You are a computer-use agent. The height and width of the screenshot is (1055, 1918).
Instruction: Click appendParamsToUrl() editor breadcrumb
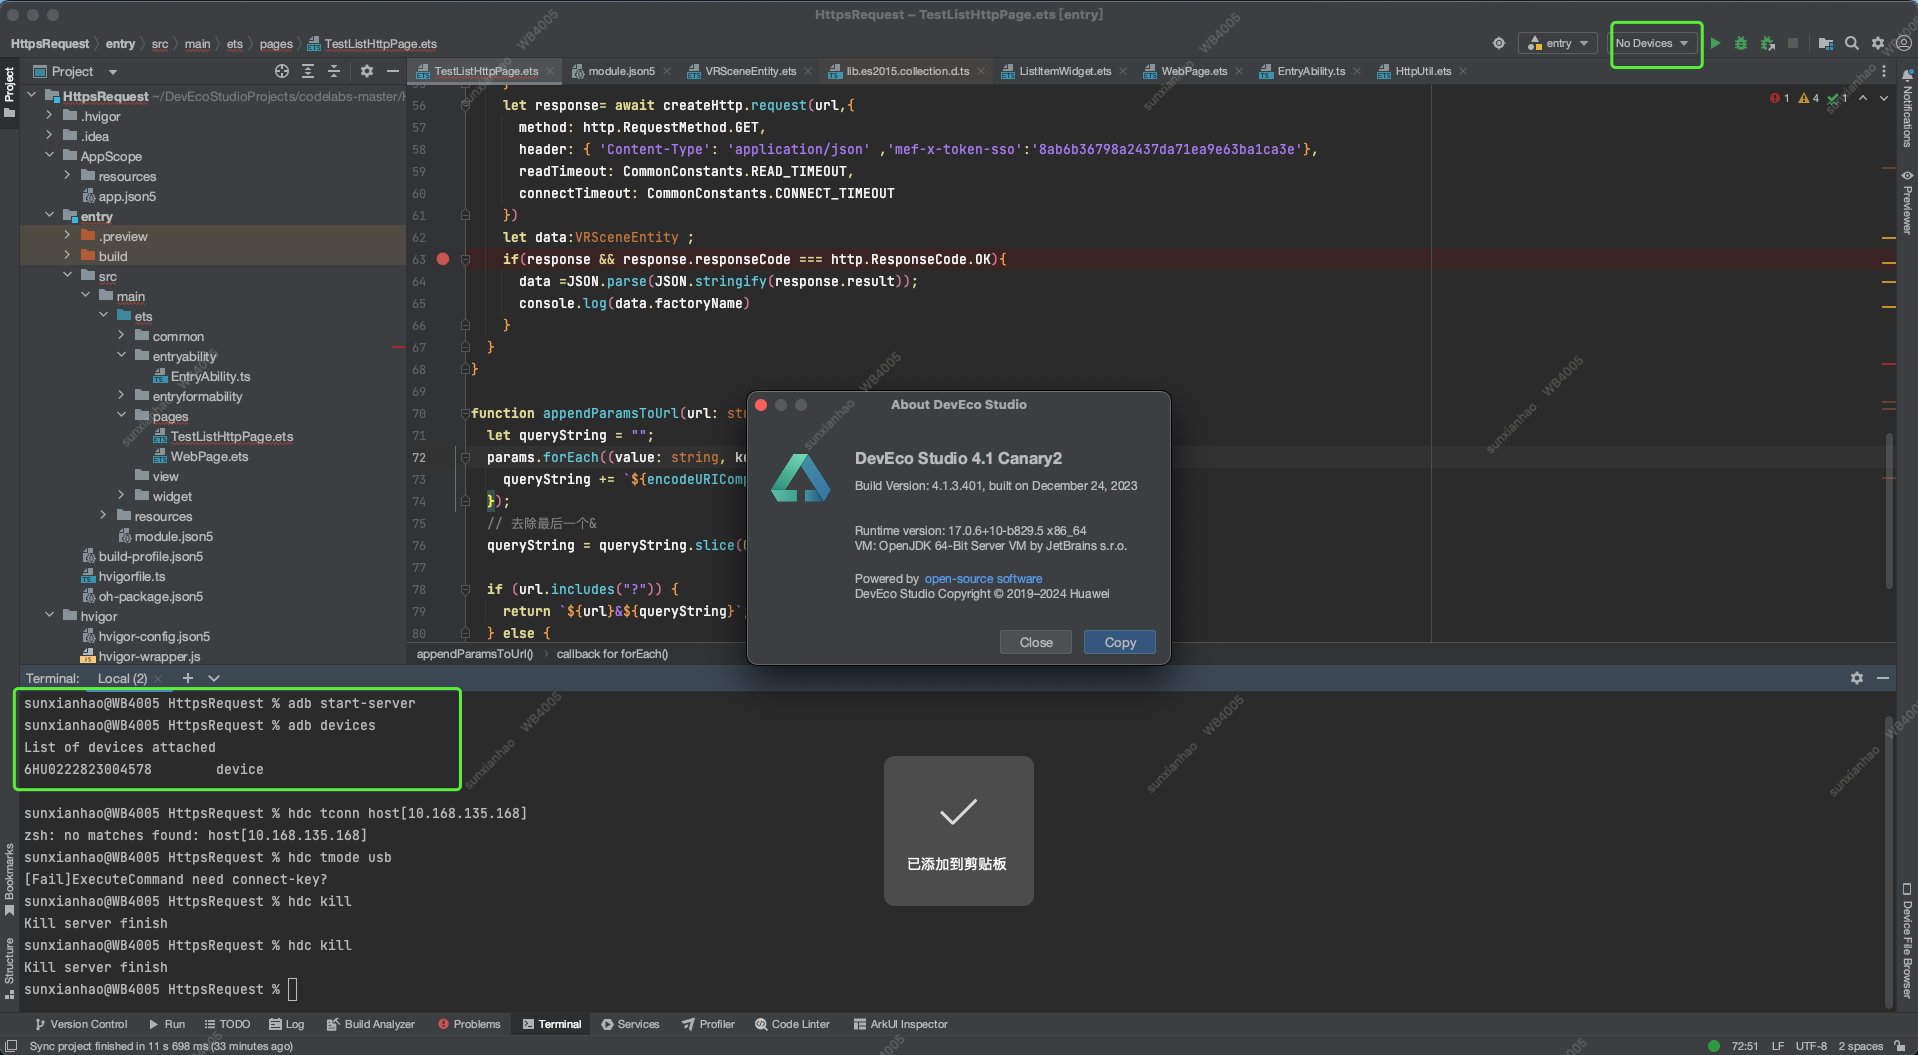pyautogui.click(x=475, y=654)
